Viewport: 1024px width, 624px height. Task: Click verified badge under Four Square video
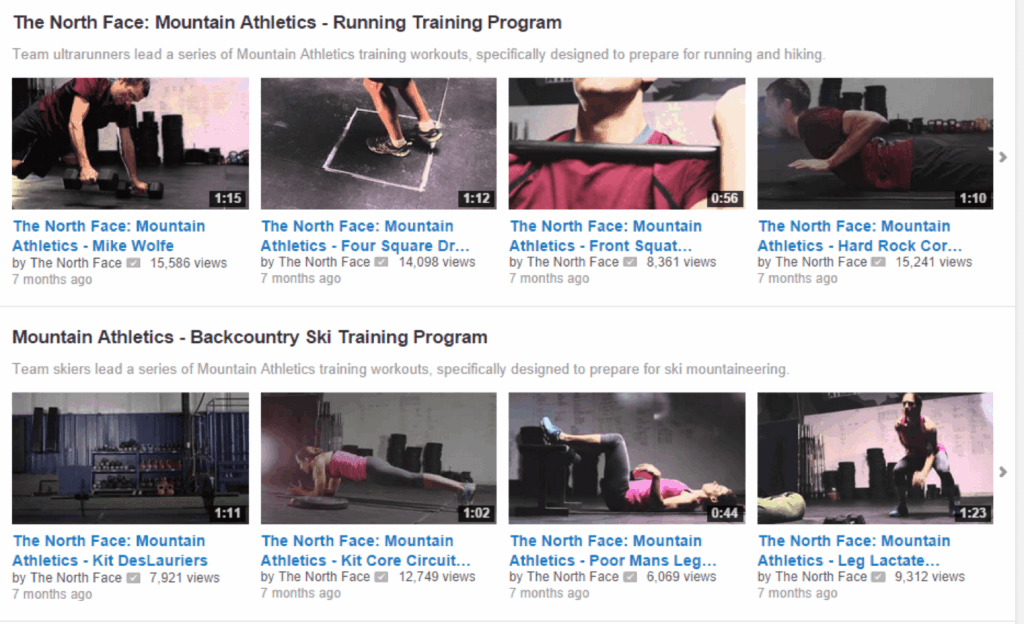[381, 262]
